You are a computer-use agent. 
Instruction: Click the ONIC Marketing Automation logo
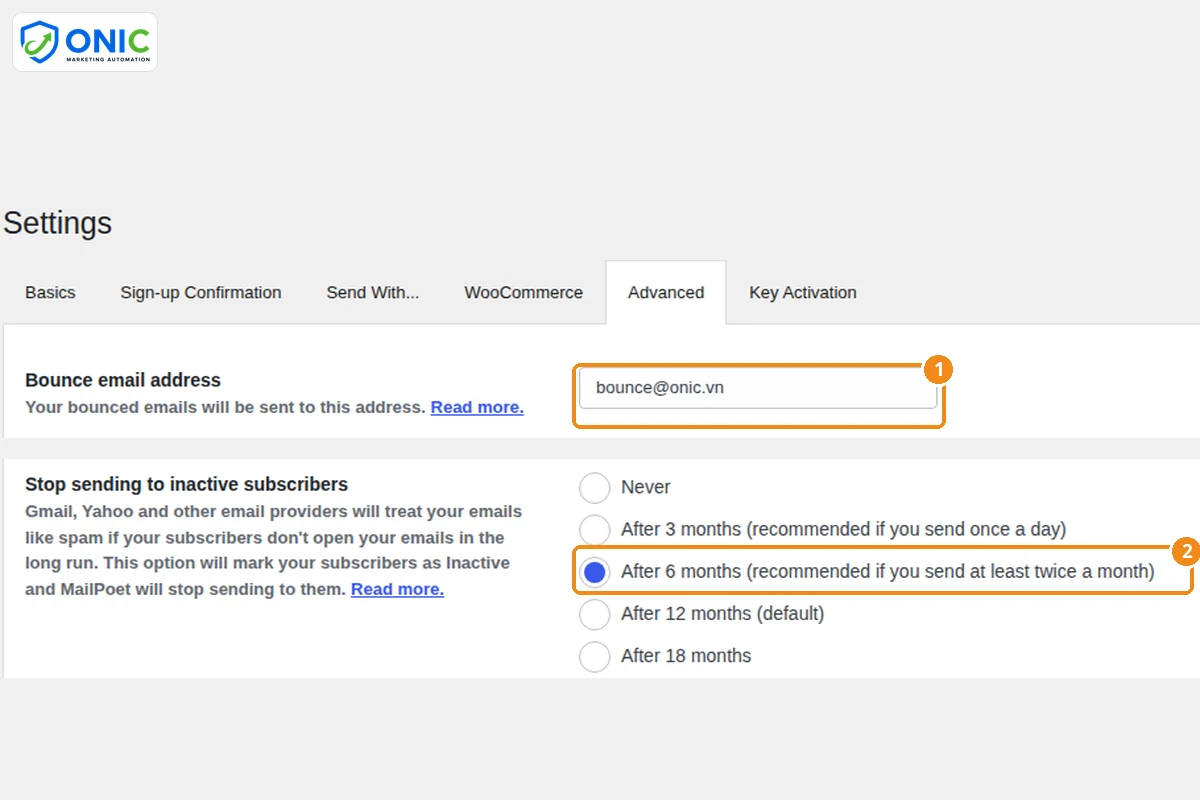pyautogui.click(x=85, y=42)
